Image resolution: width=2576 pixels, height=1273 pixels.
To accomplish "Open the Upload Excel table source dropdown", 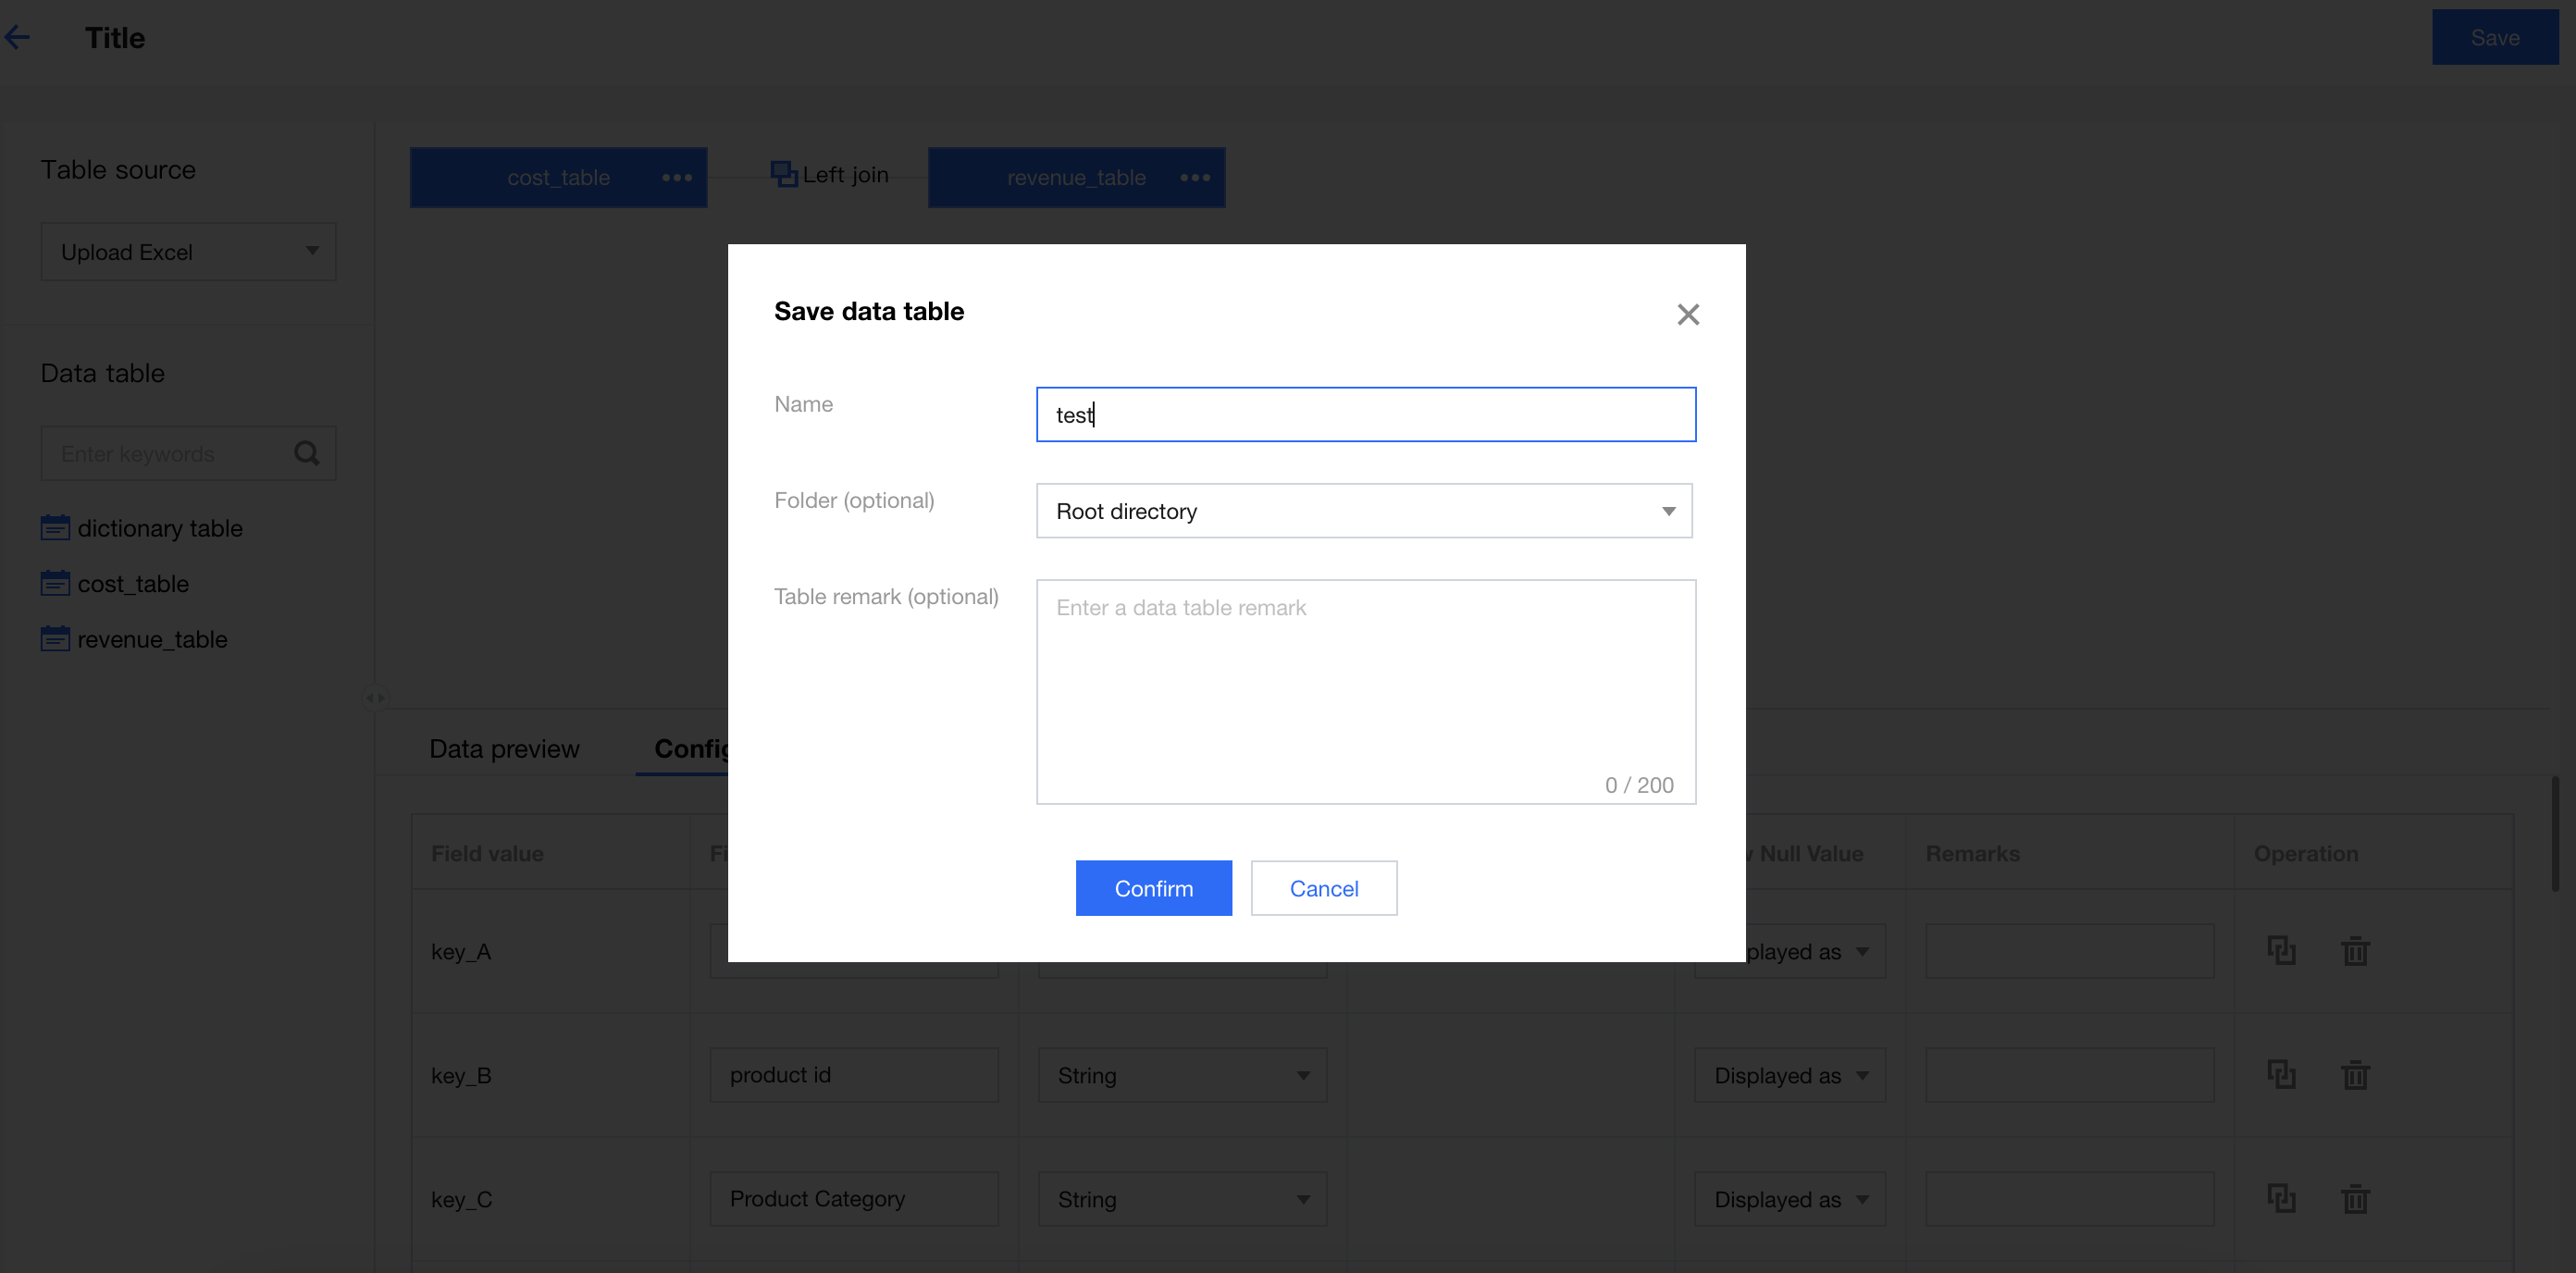I will tap(188, 252).
